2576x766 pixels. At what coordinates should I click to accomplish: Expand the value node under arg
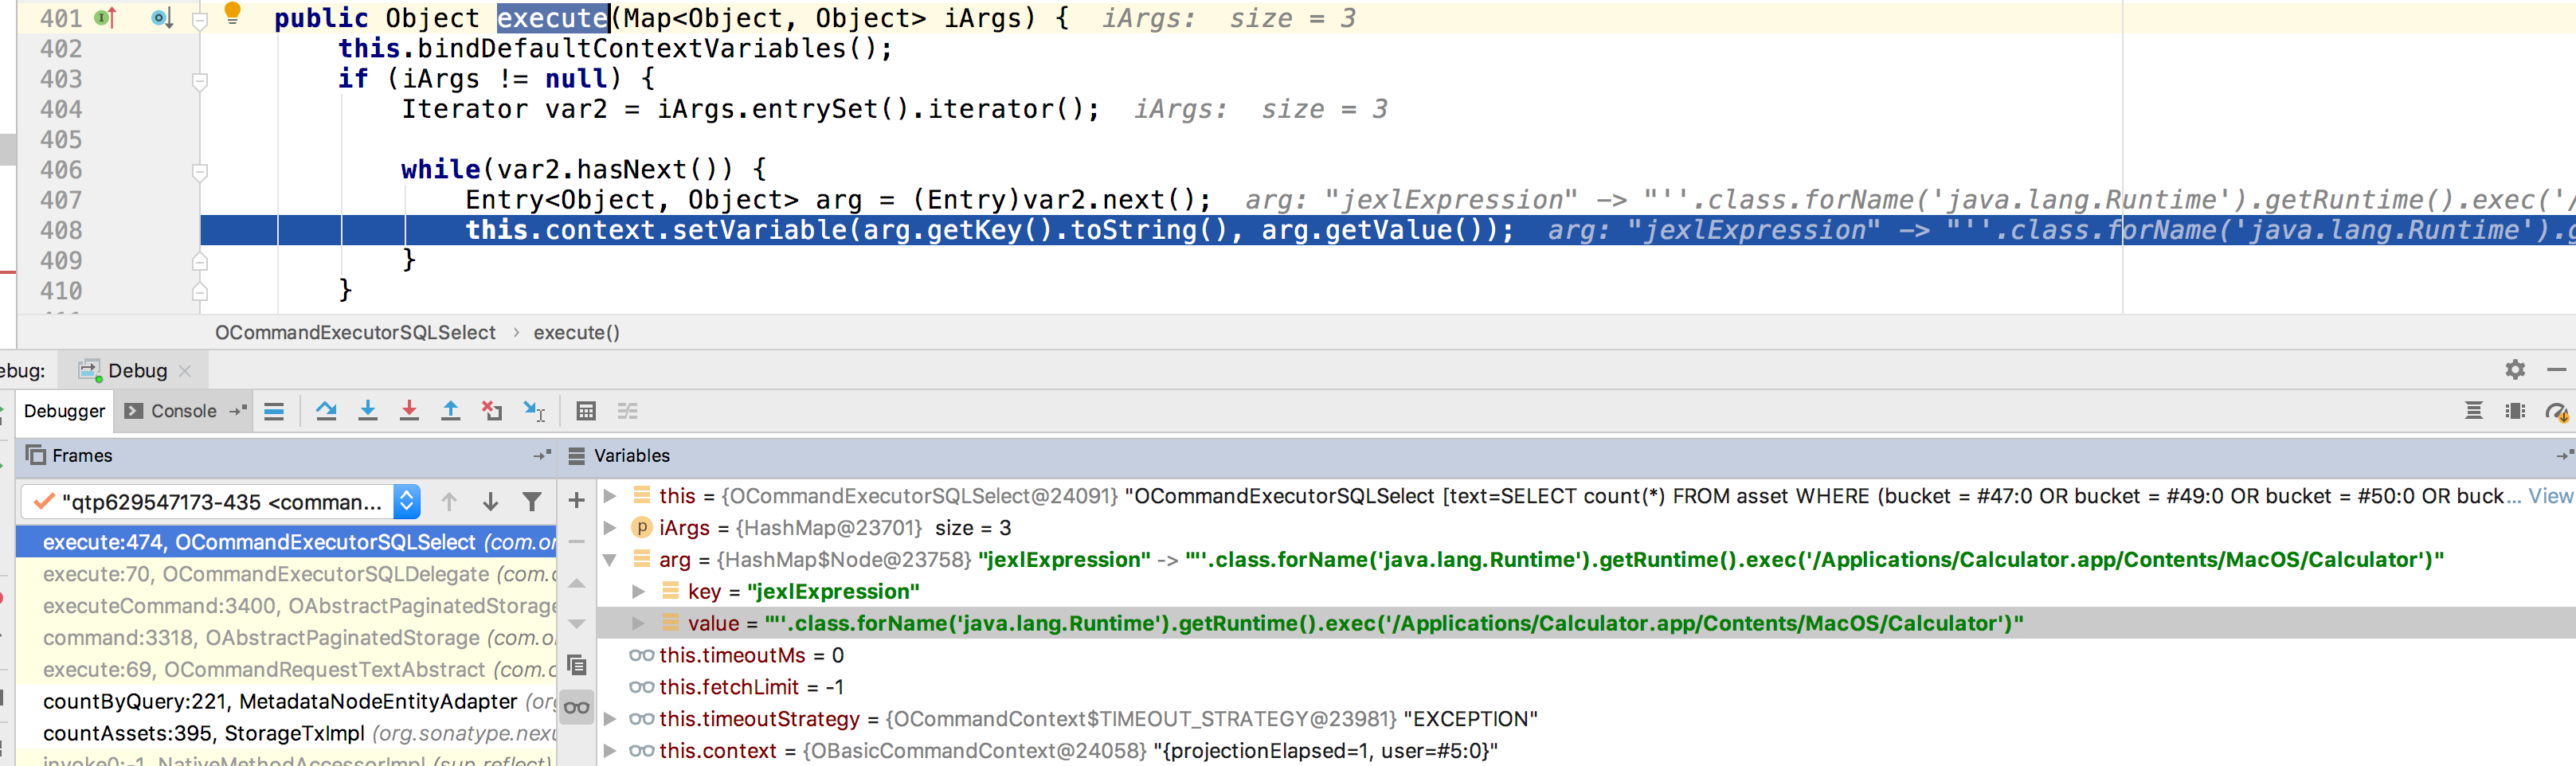click(x=638, y=624)
